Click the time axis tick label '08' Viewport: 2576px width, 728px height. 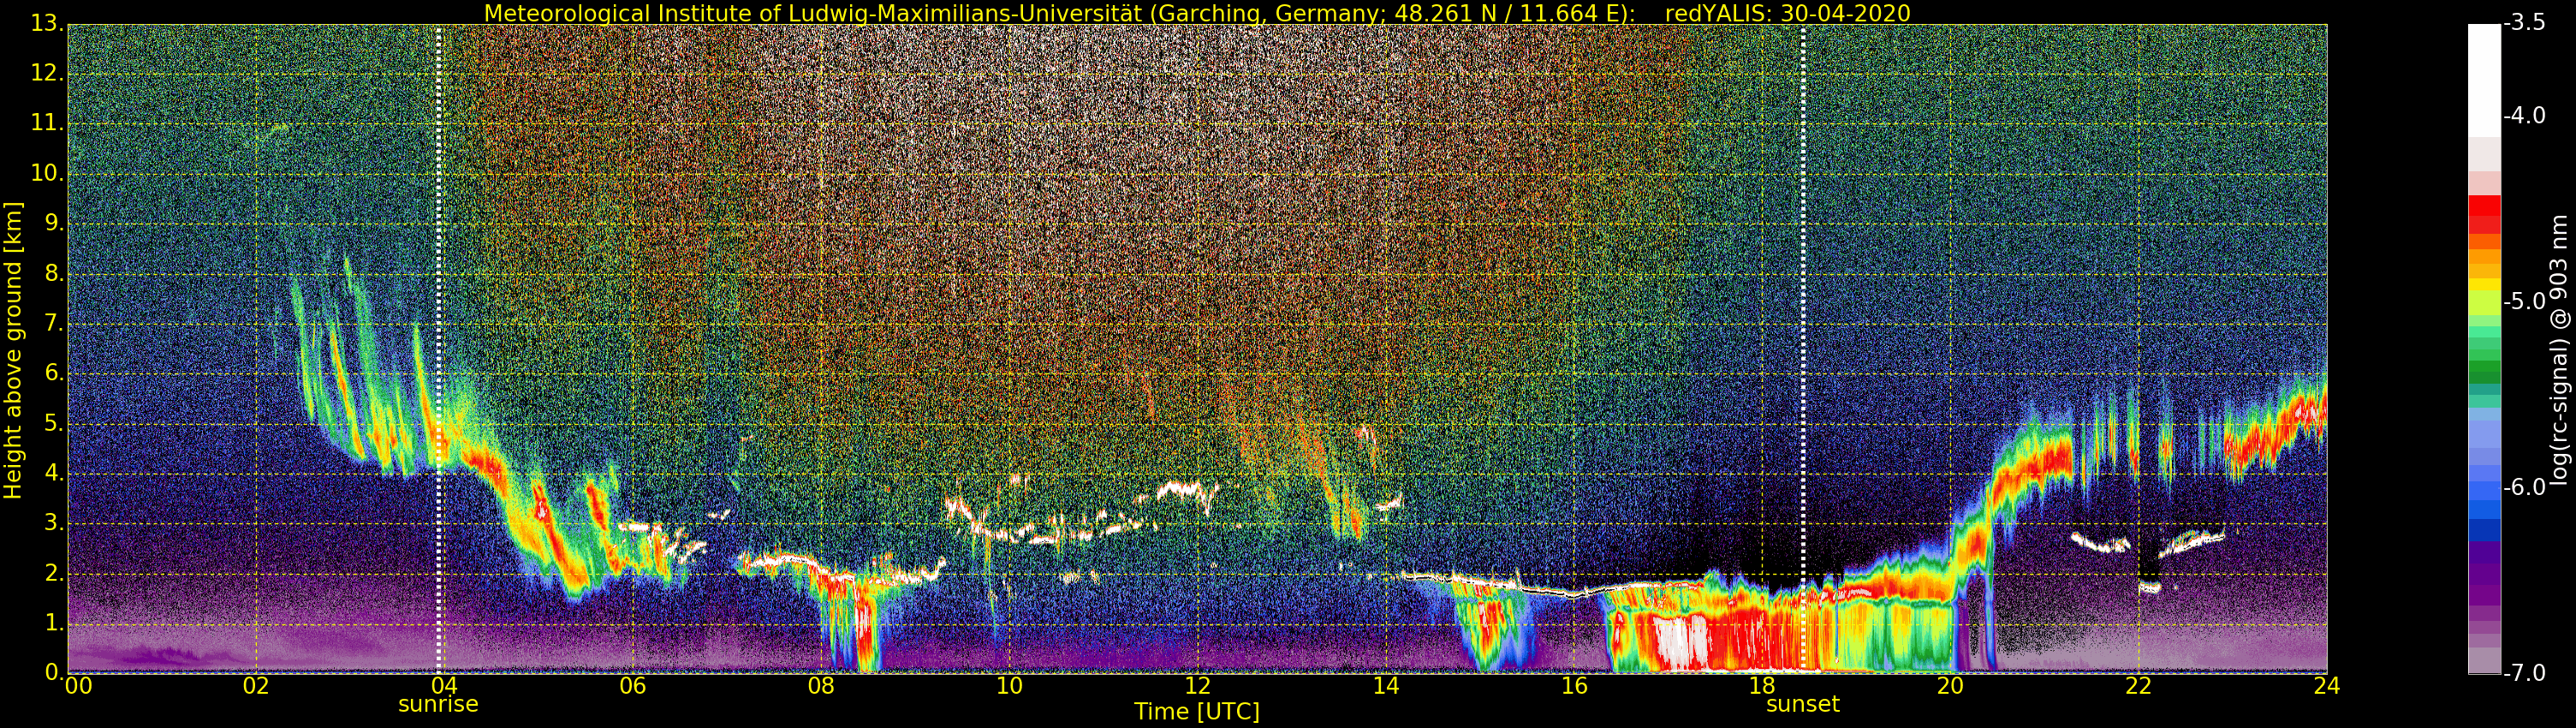[821, 686]
